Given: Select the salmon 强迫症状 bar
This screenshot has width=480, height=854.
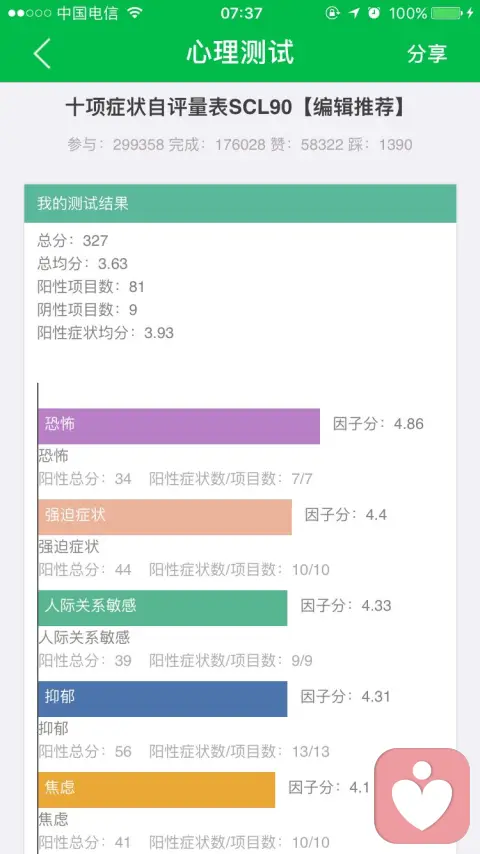Looking at the screenshot, I should [165, 517].
